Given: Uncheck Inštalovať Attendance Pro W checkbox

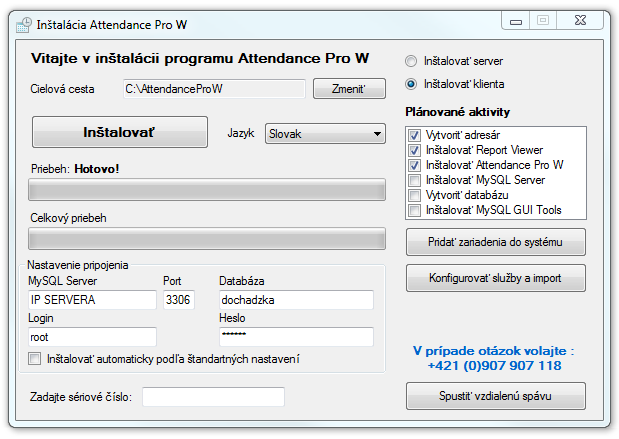Looking at the screenshot, I should click(414, 165).
